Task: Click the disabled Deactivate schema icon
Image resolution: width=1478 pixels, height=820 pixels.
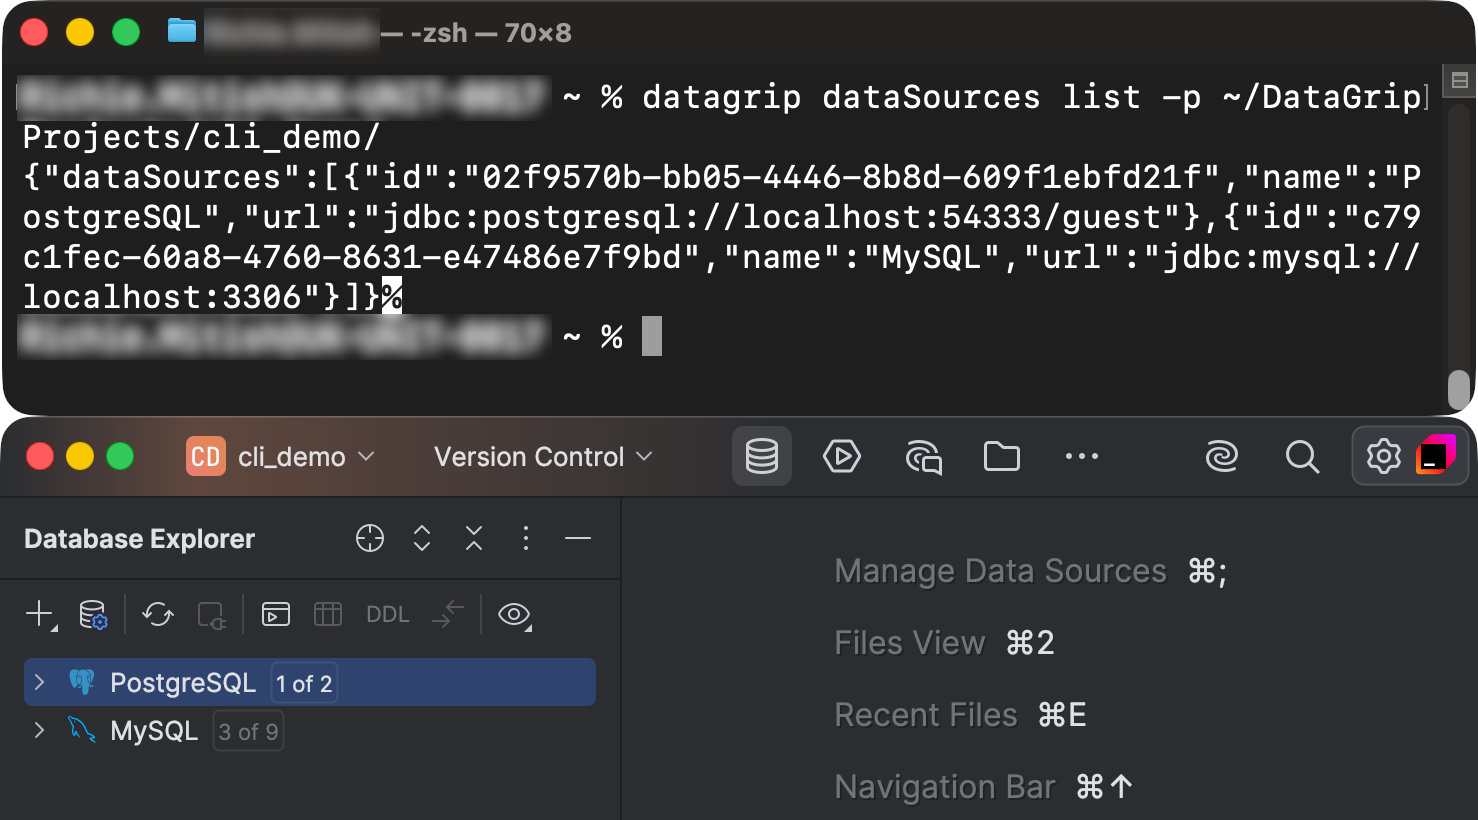Action: point(211,614)
